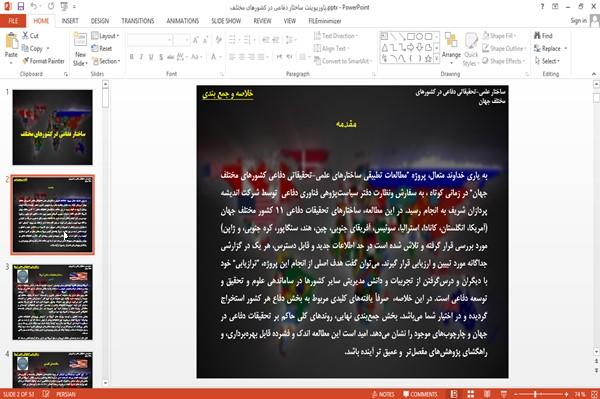This screenshot has width=600, height=399.
Task: Click the Redo icon in title bar
Action: tap(51, 7)
